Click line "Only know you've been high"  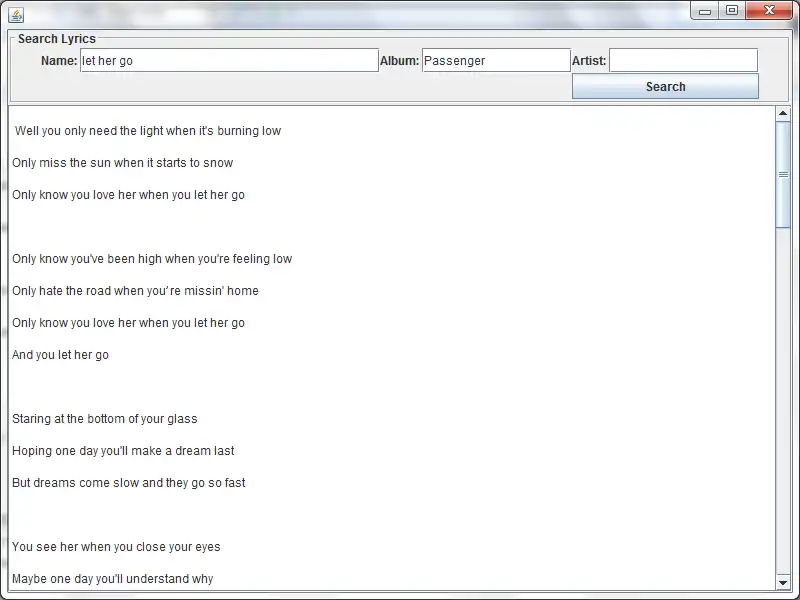click(152, 259)
